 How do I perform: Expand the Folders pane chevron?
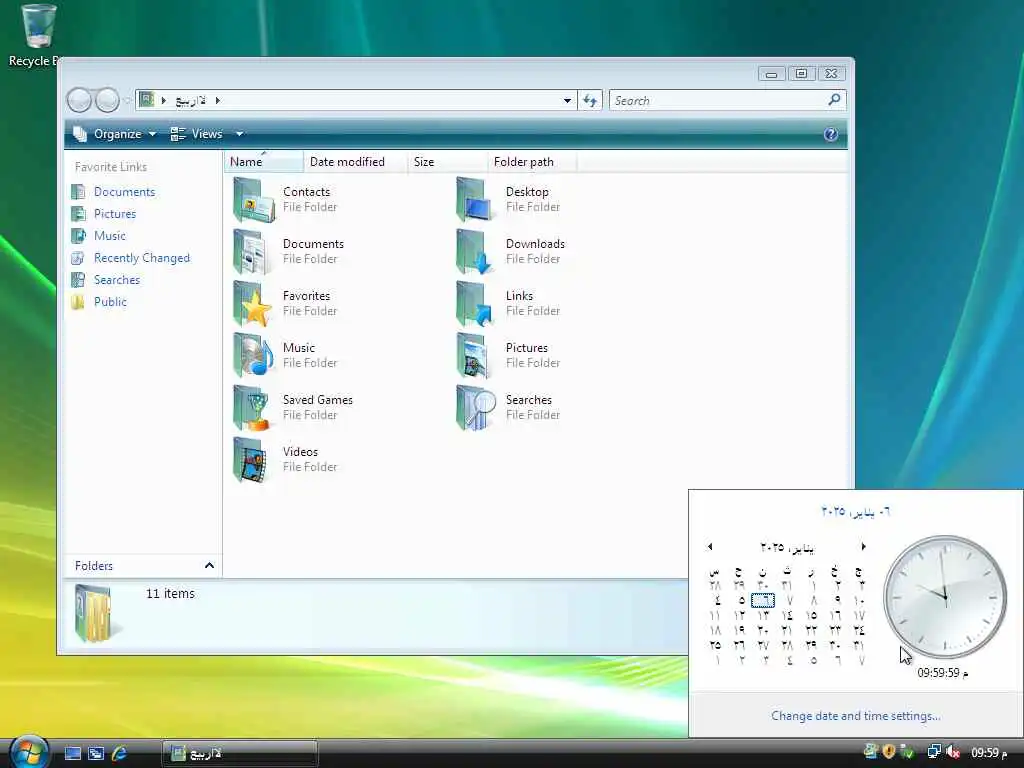click(209, 566)
